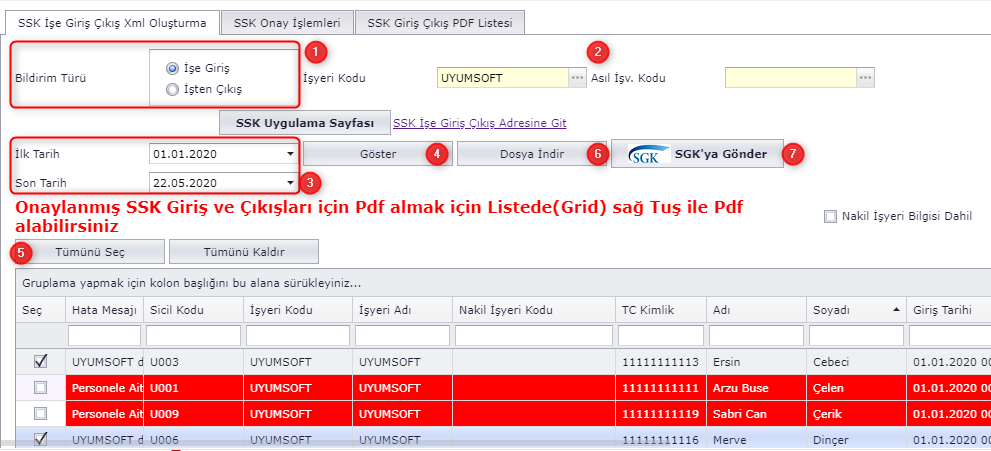Enable Nakil İşyeri Bilgisi Dahil checkbox

830,216
